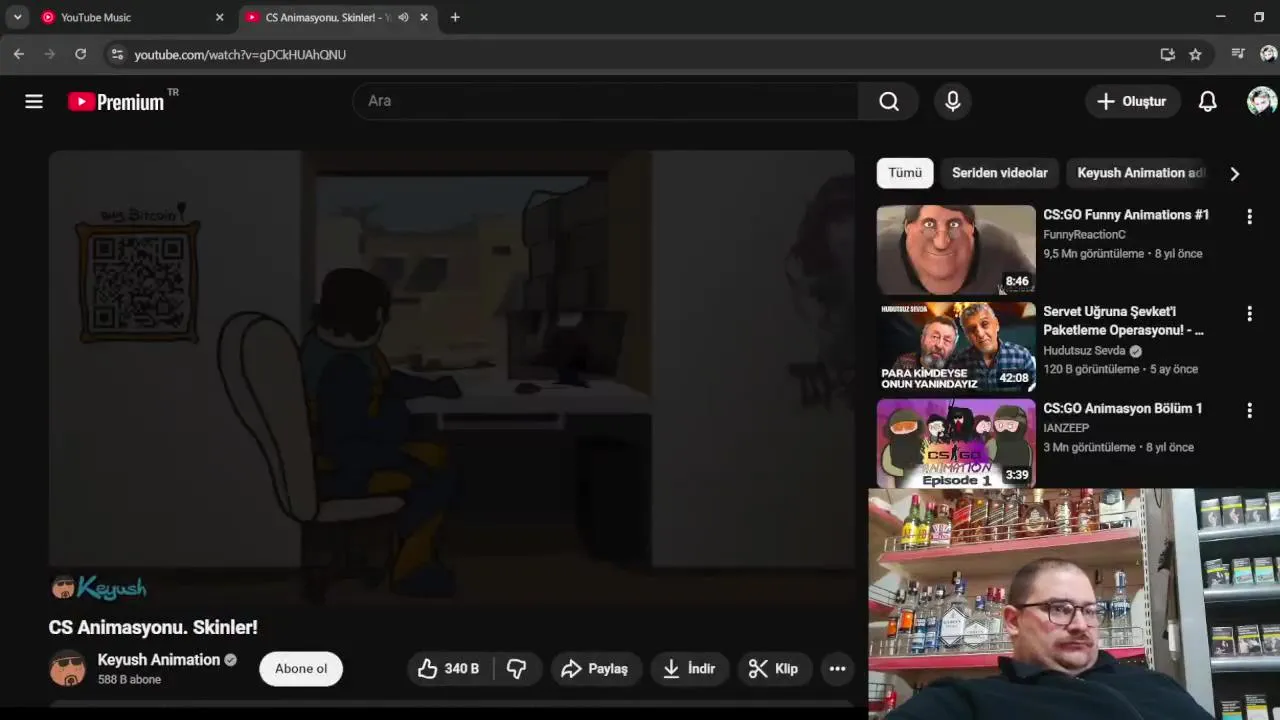Open options for CS:GO Animasyon Bölüm 1
1280x720 pixels.
pos(1249,410)
